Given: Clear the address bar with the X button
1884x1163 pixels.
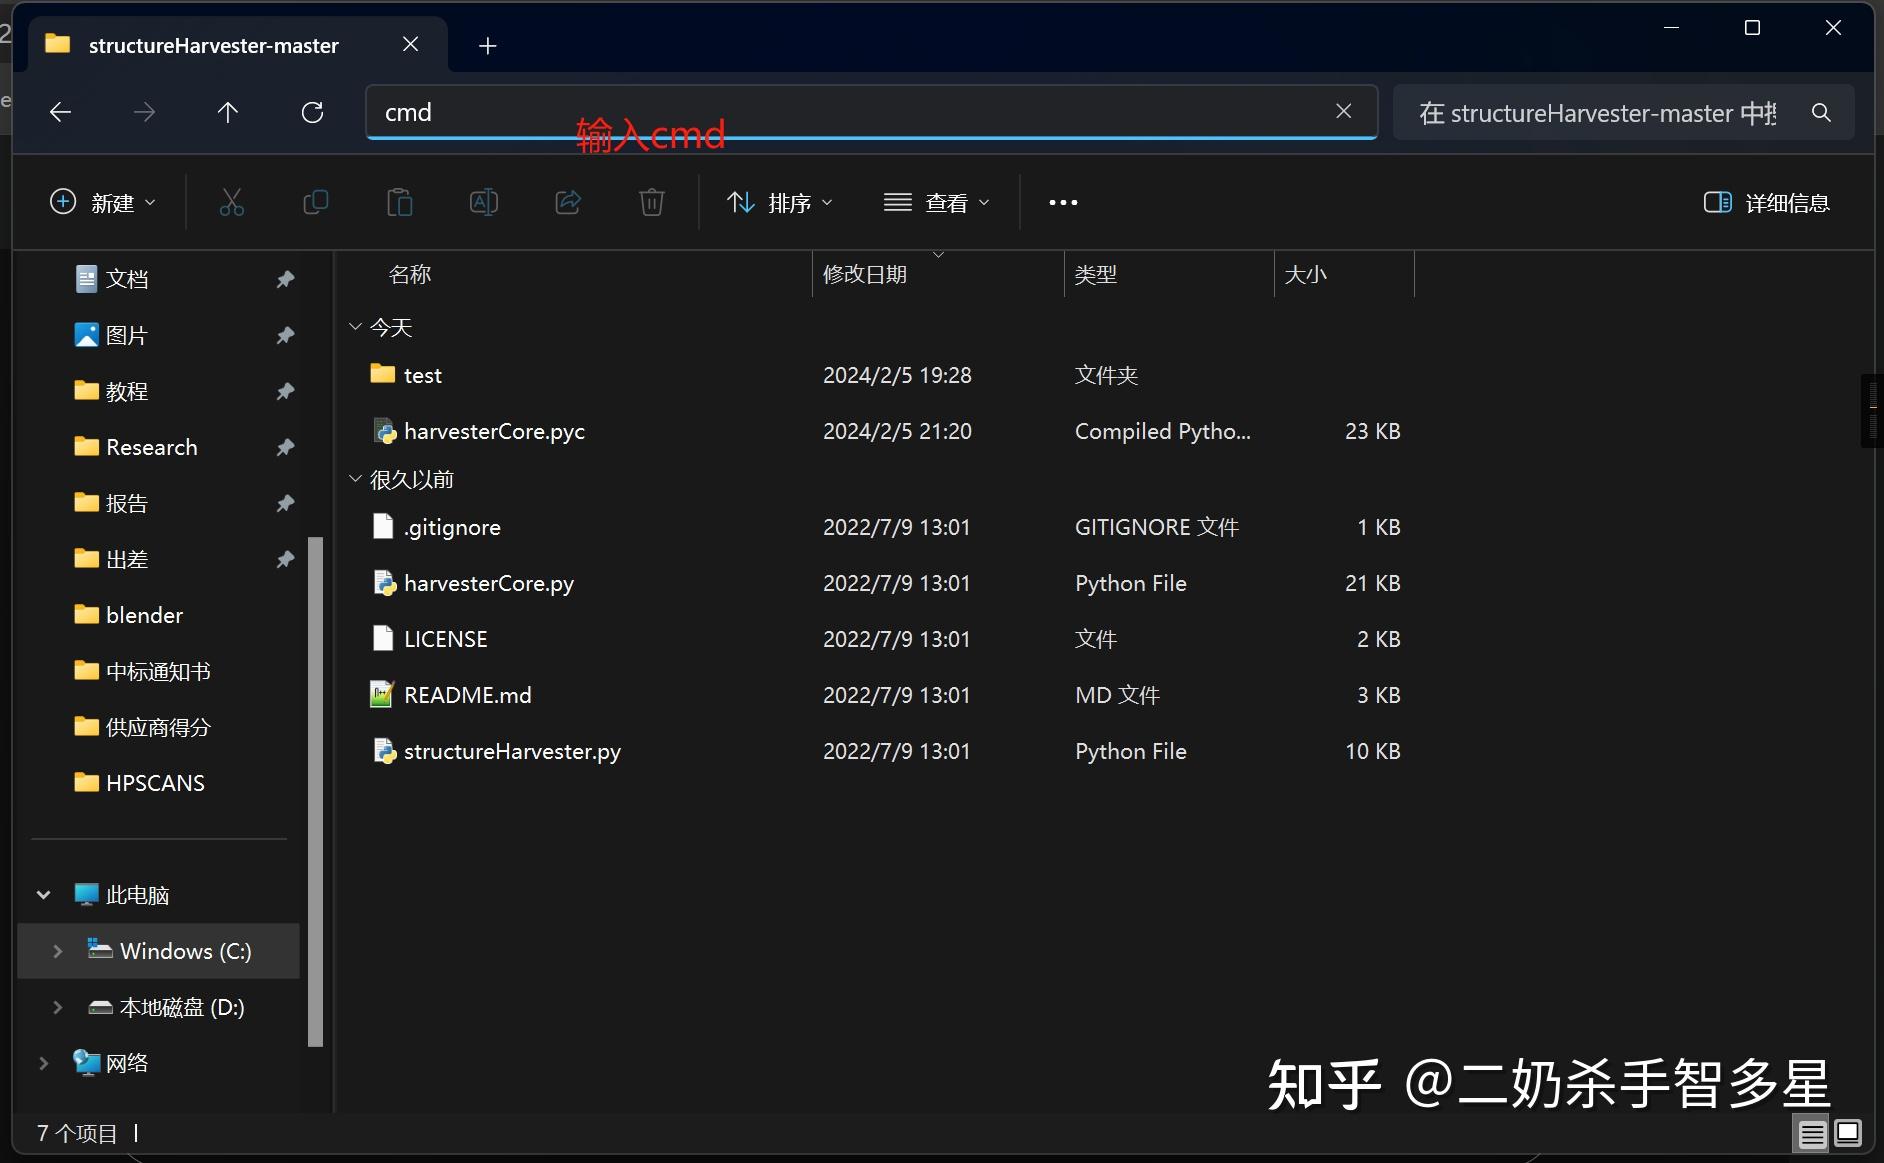Looking at the screenshot, I should click(1344, 111).
